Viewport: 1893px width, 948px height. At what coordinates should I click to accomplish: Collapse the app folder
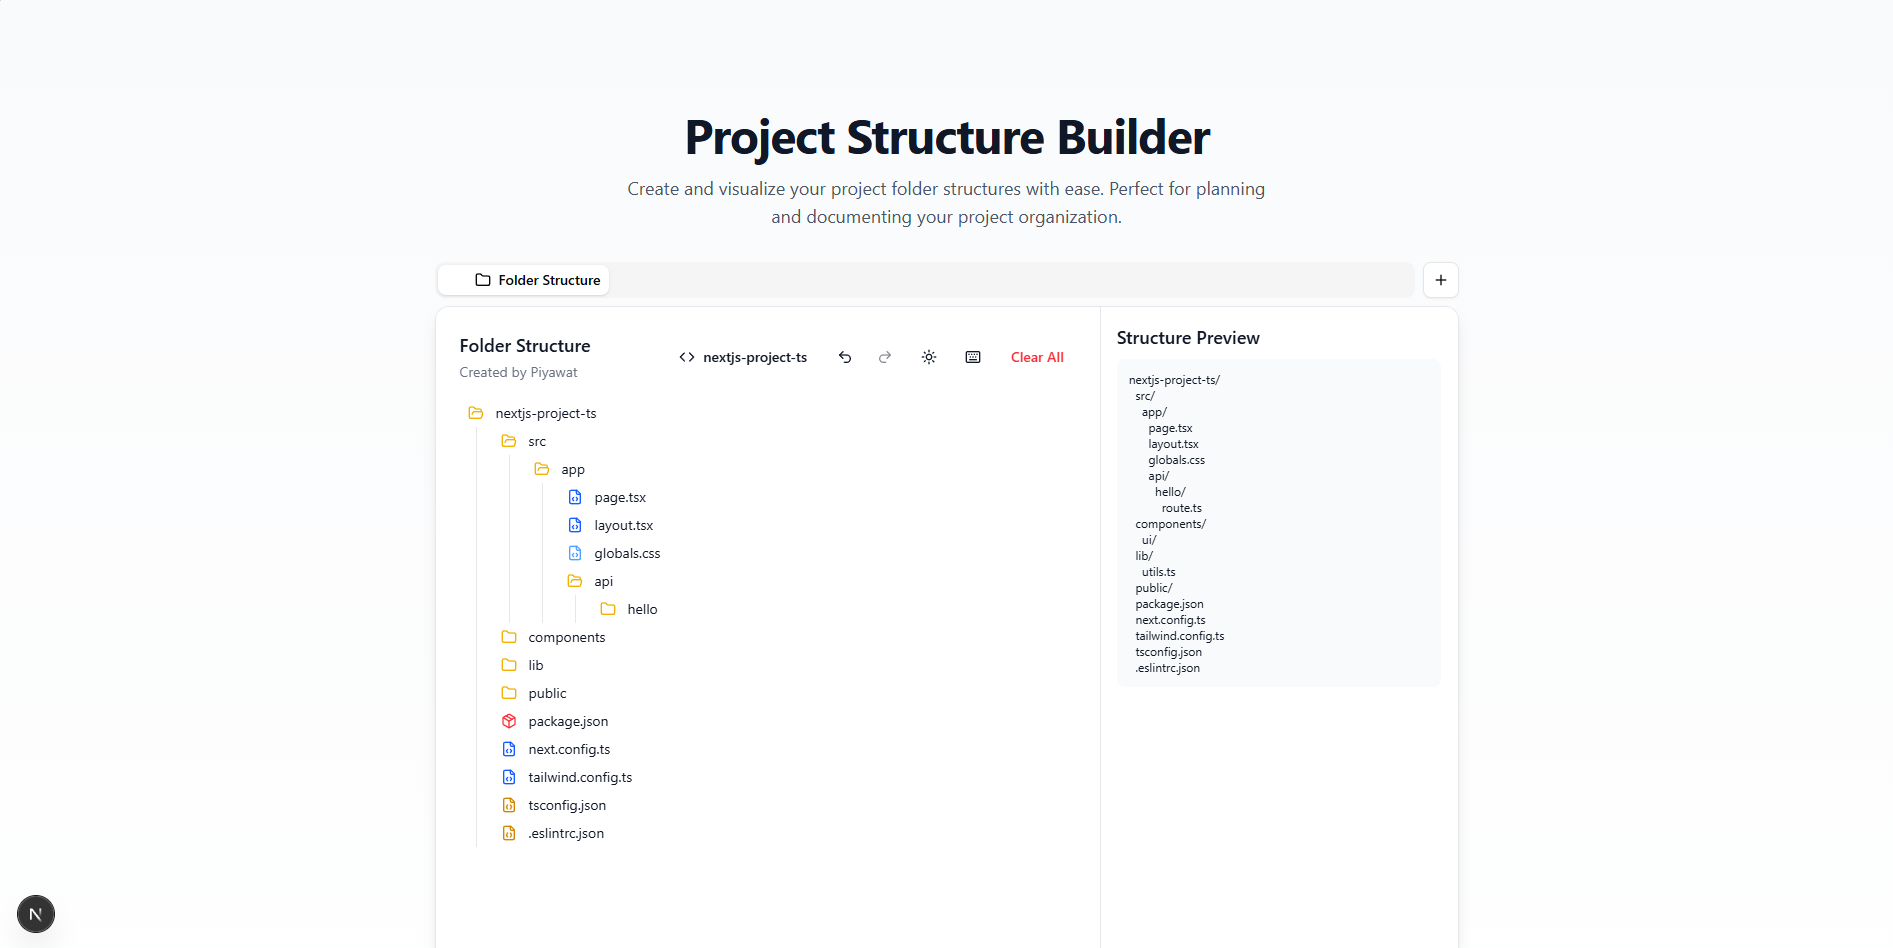pyautogui.click(x=573, y=469)
